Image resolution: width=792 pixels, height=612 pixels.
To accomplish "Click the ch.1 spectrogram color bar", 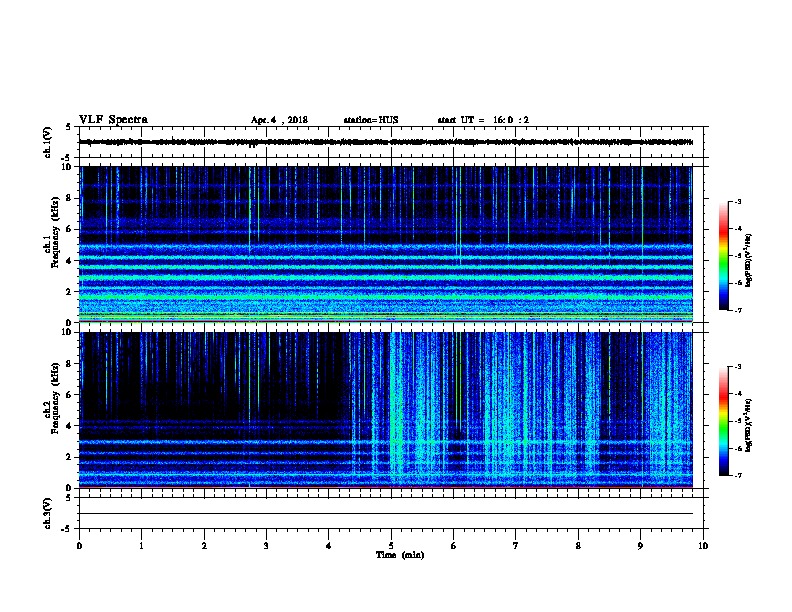I will pyautogui.click(x=724, y=256).
